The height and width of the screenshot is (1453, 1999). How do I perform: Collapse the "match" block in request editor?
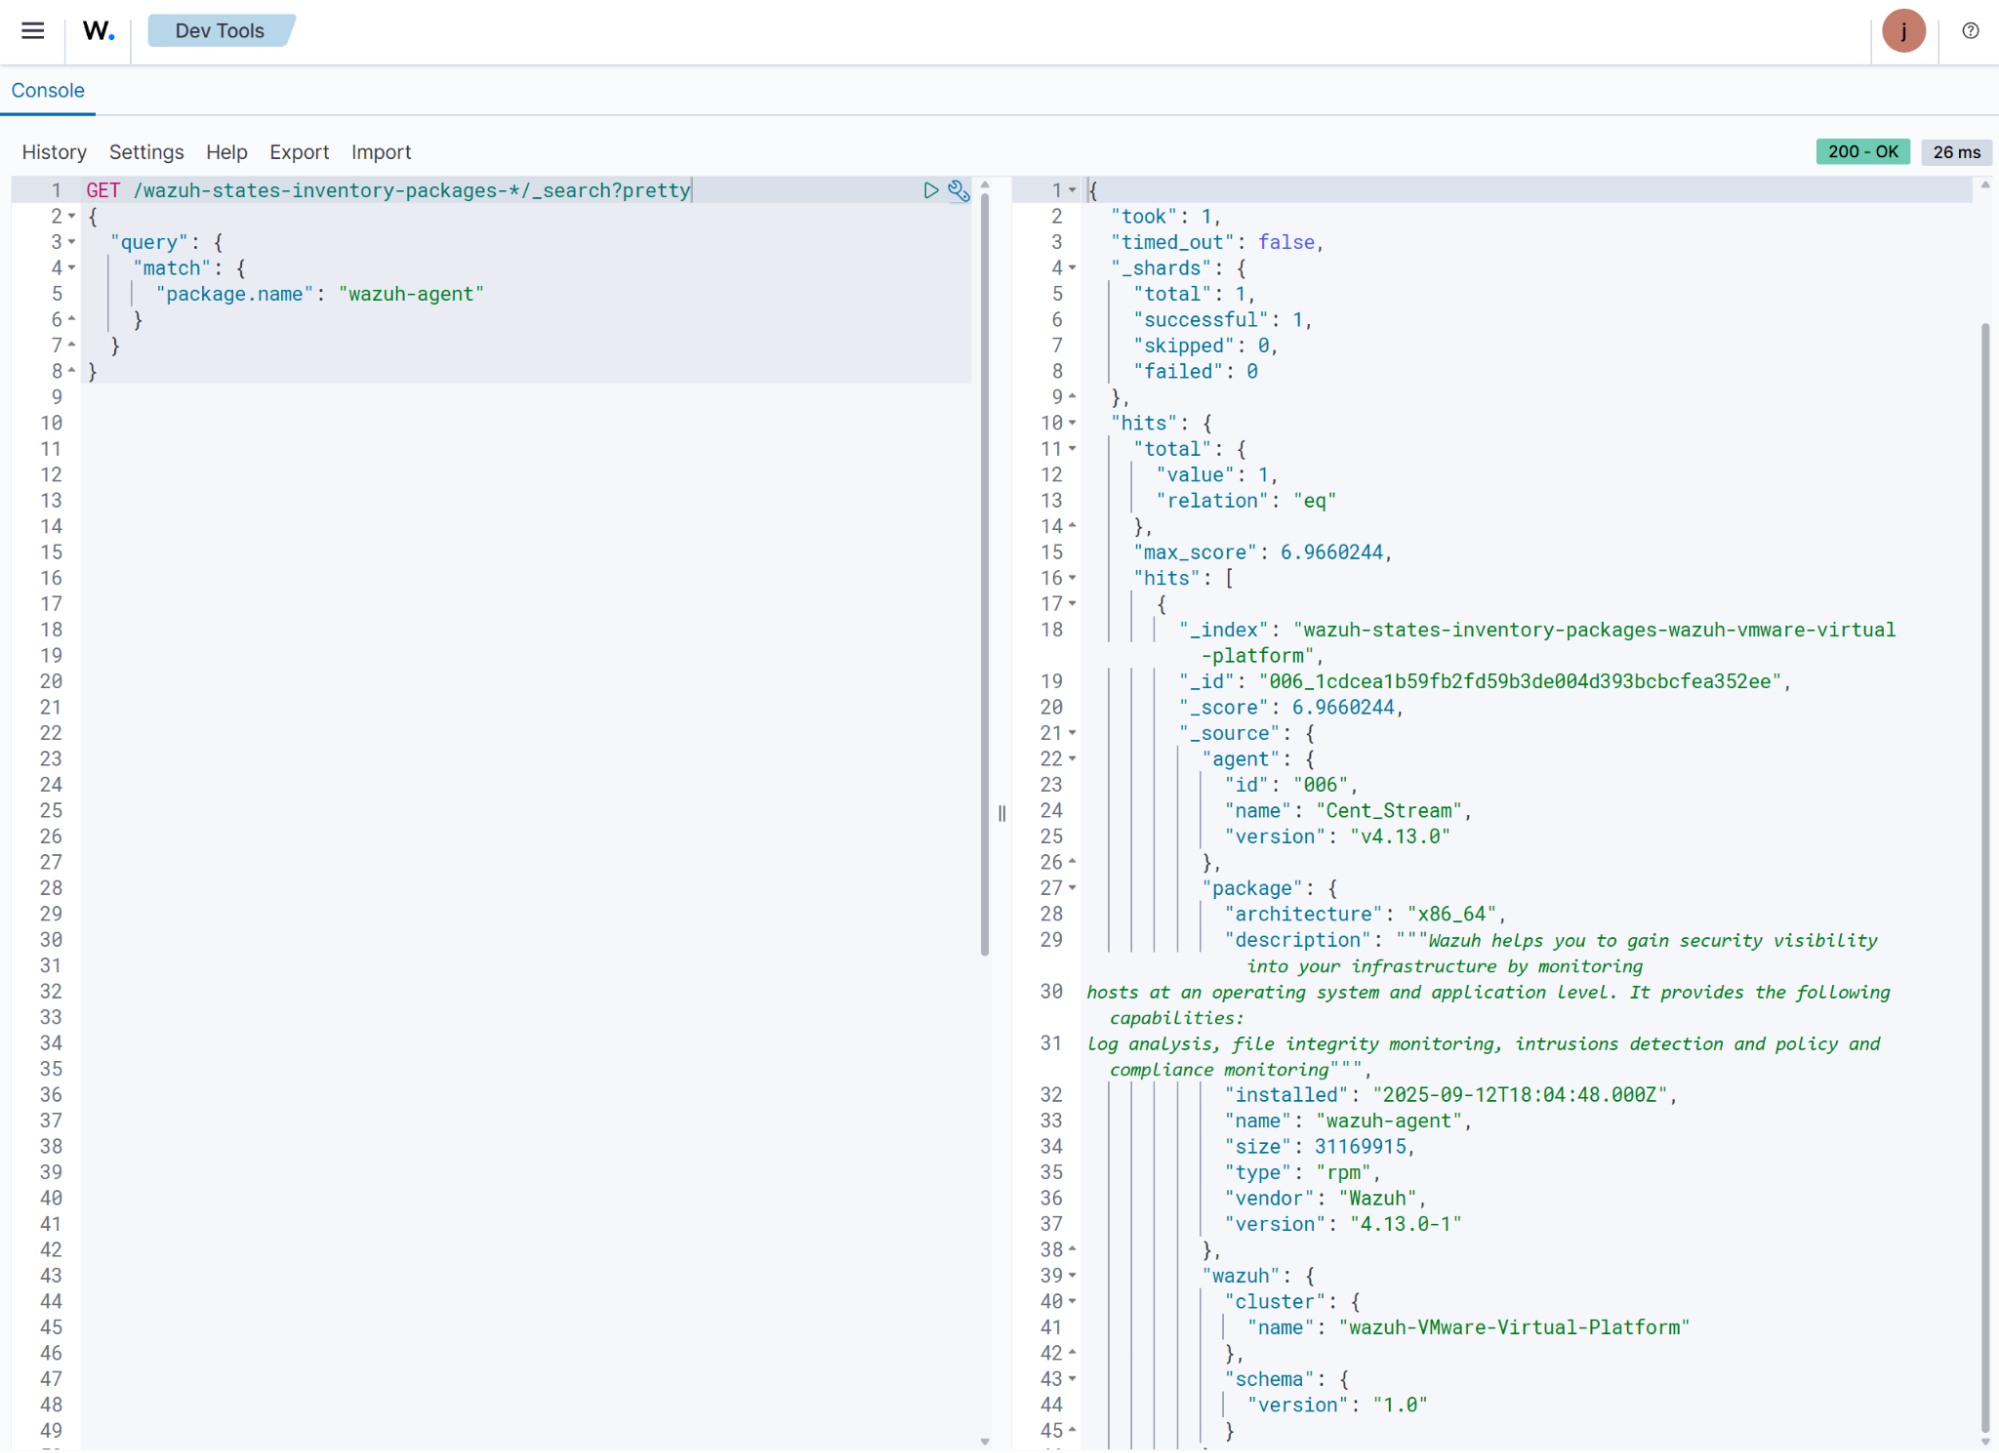pyautogui.click(x=72, y=268)
